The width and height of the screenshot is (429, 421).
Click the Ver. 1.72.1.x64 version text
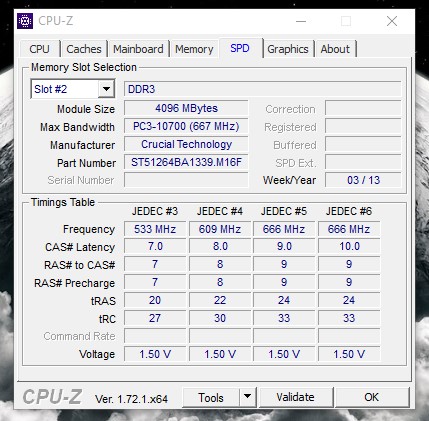click(131, 399)
